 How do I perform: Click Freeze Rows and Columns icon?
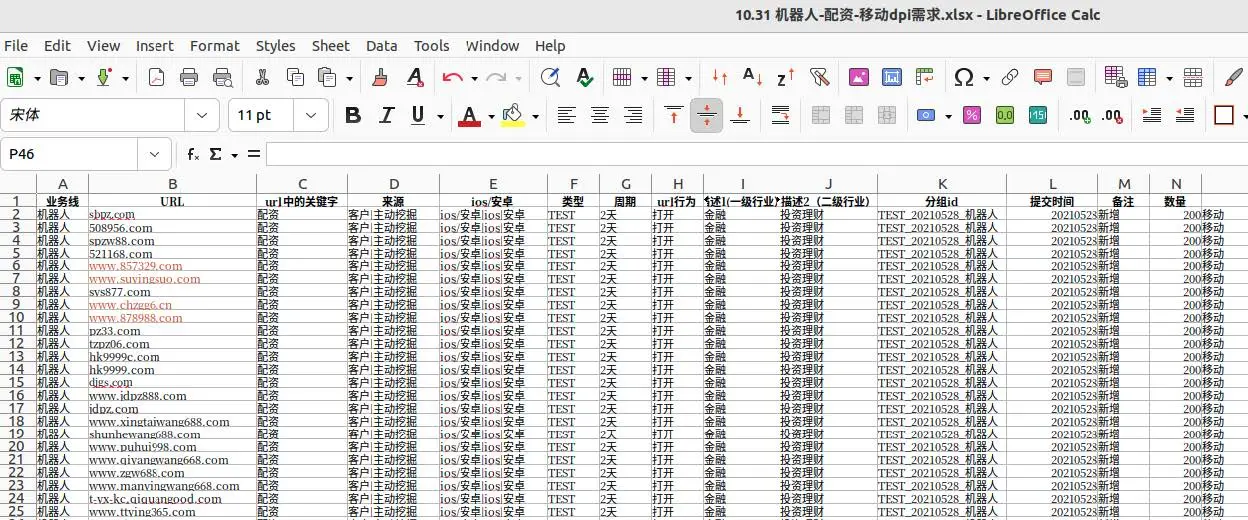1148,77
